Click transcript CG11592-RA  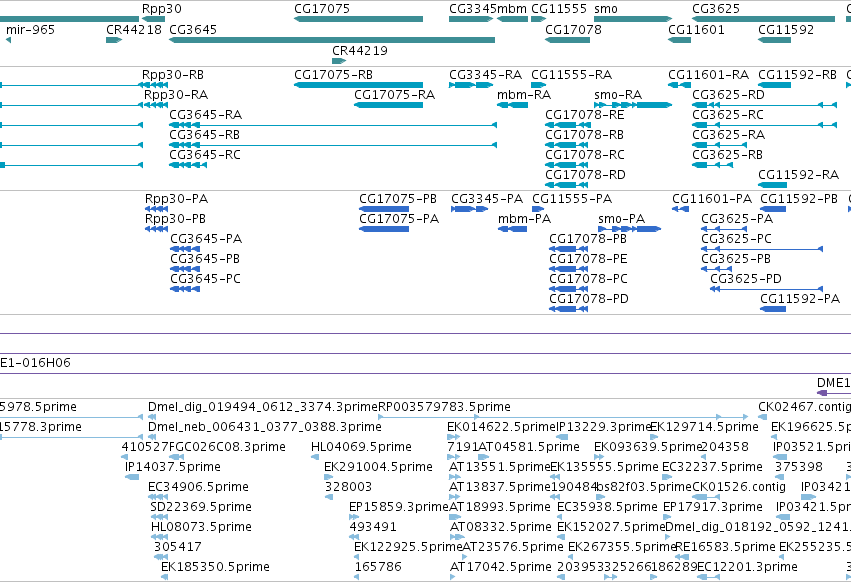pyautogui.click(x=798, y=175)
